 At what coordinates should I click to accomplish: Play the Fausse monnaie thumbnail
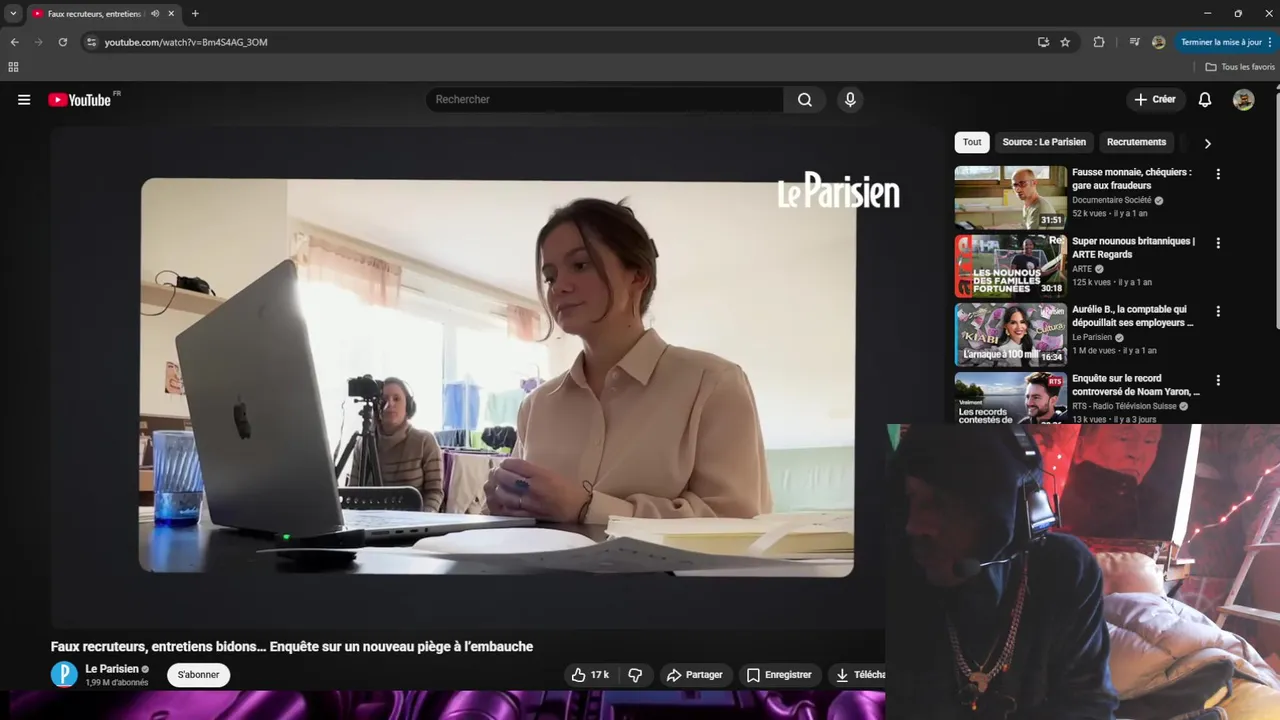pos(1010,197)
